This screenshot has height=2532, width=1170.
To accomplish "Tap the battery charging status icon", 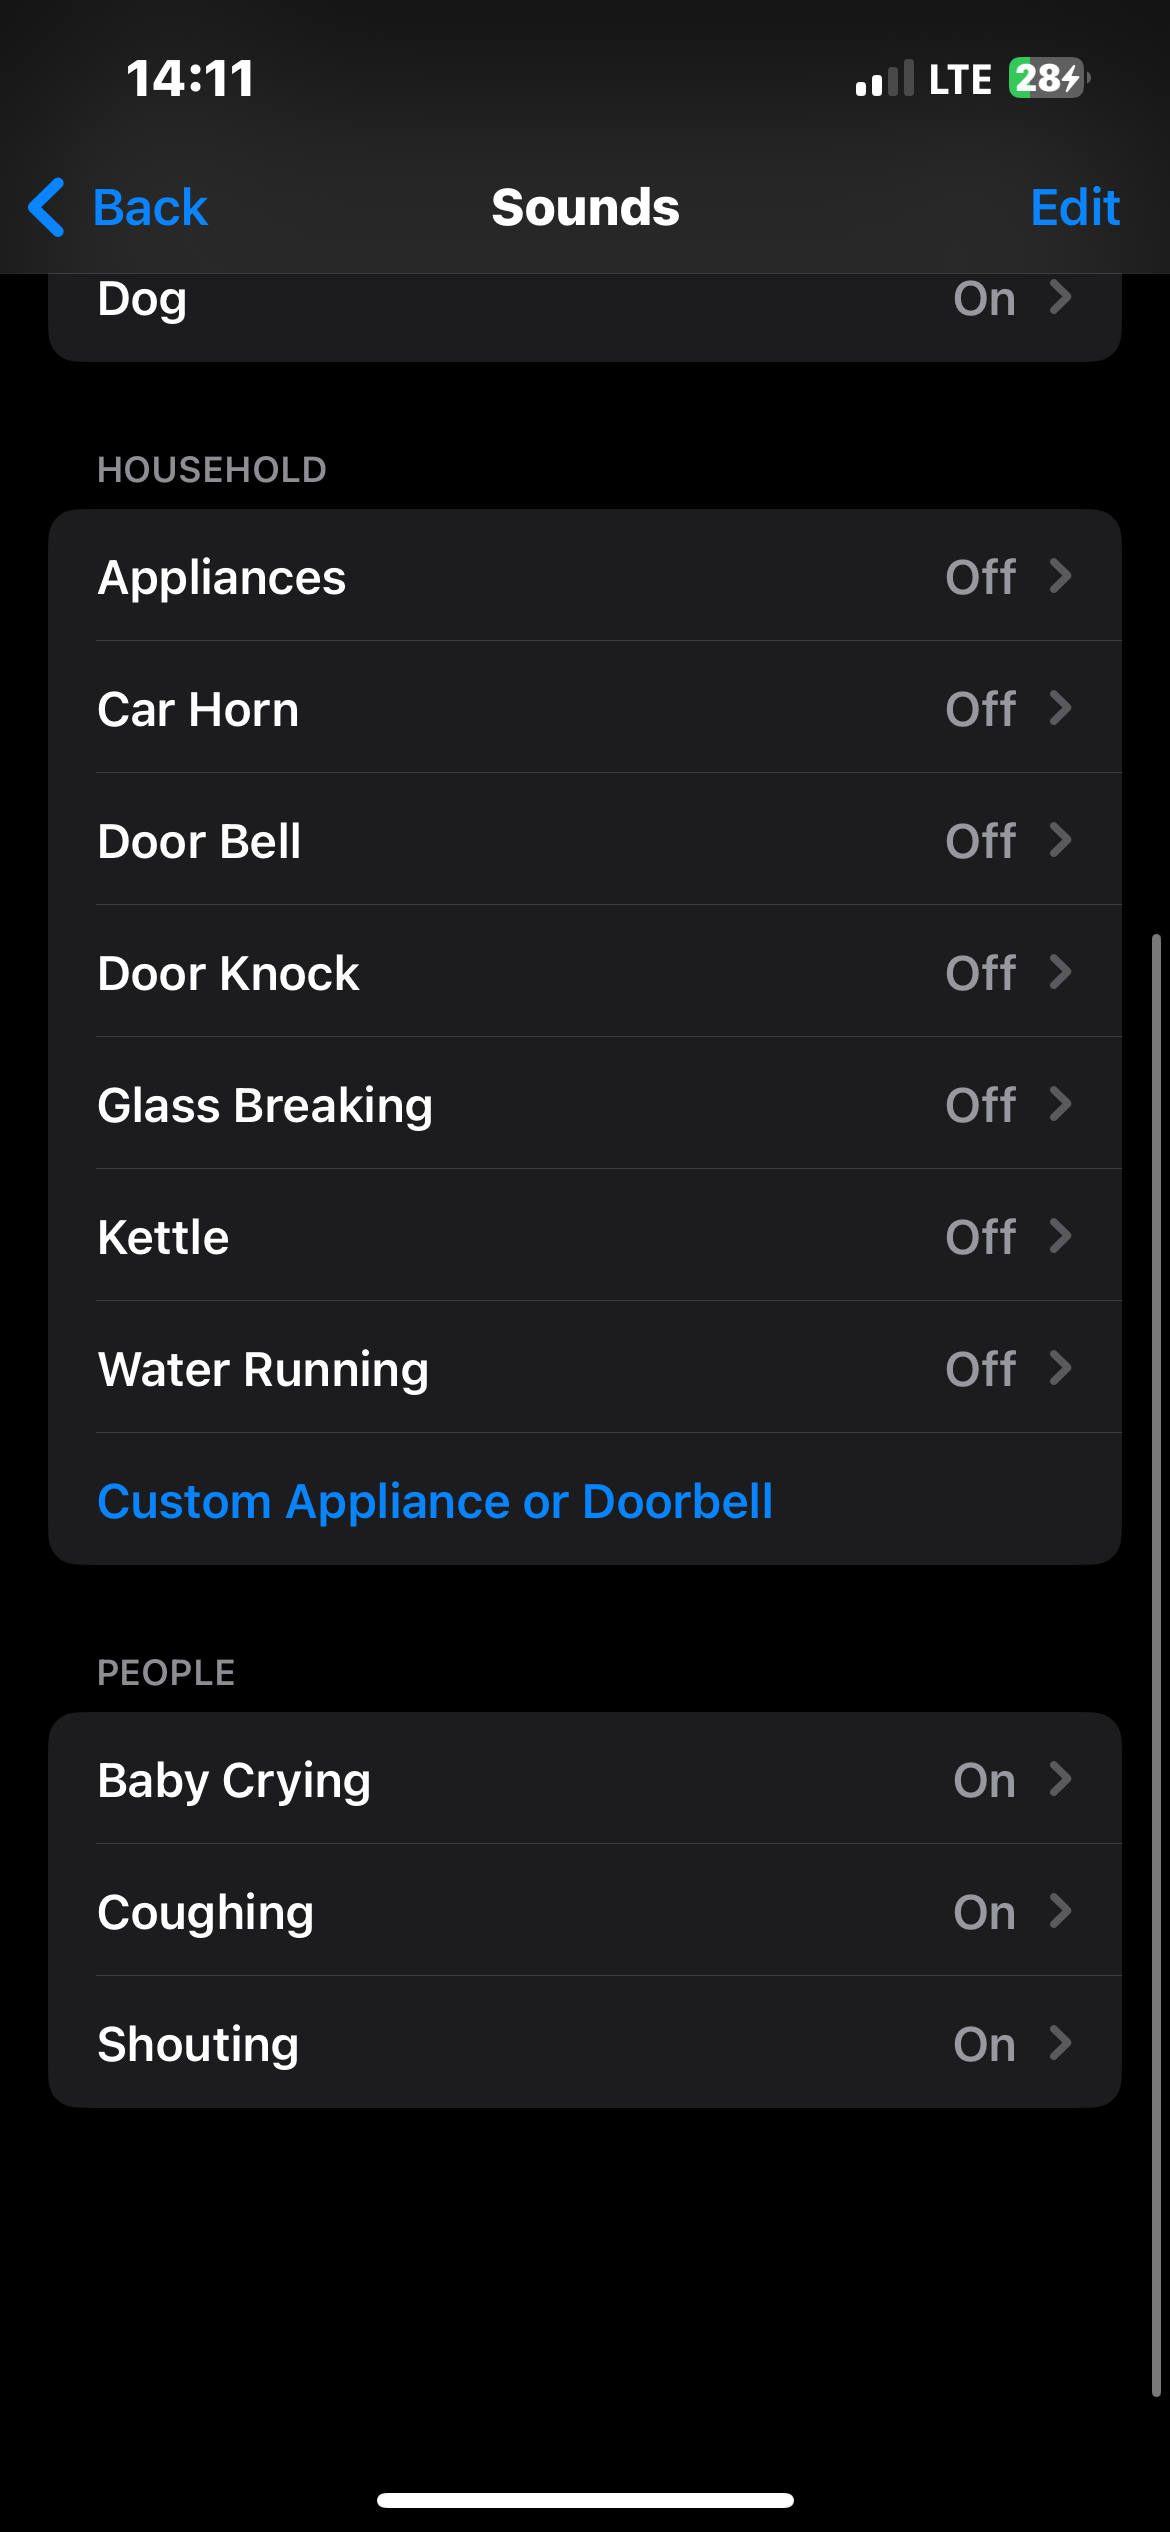I will point(1048,78).
